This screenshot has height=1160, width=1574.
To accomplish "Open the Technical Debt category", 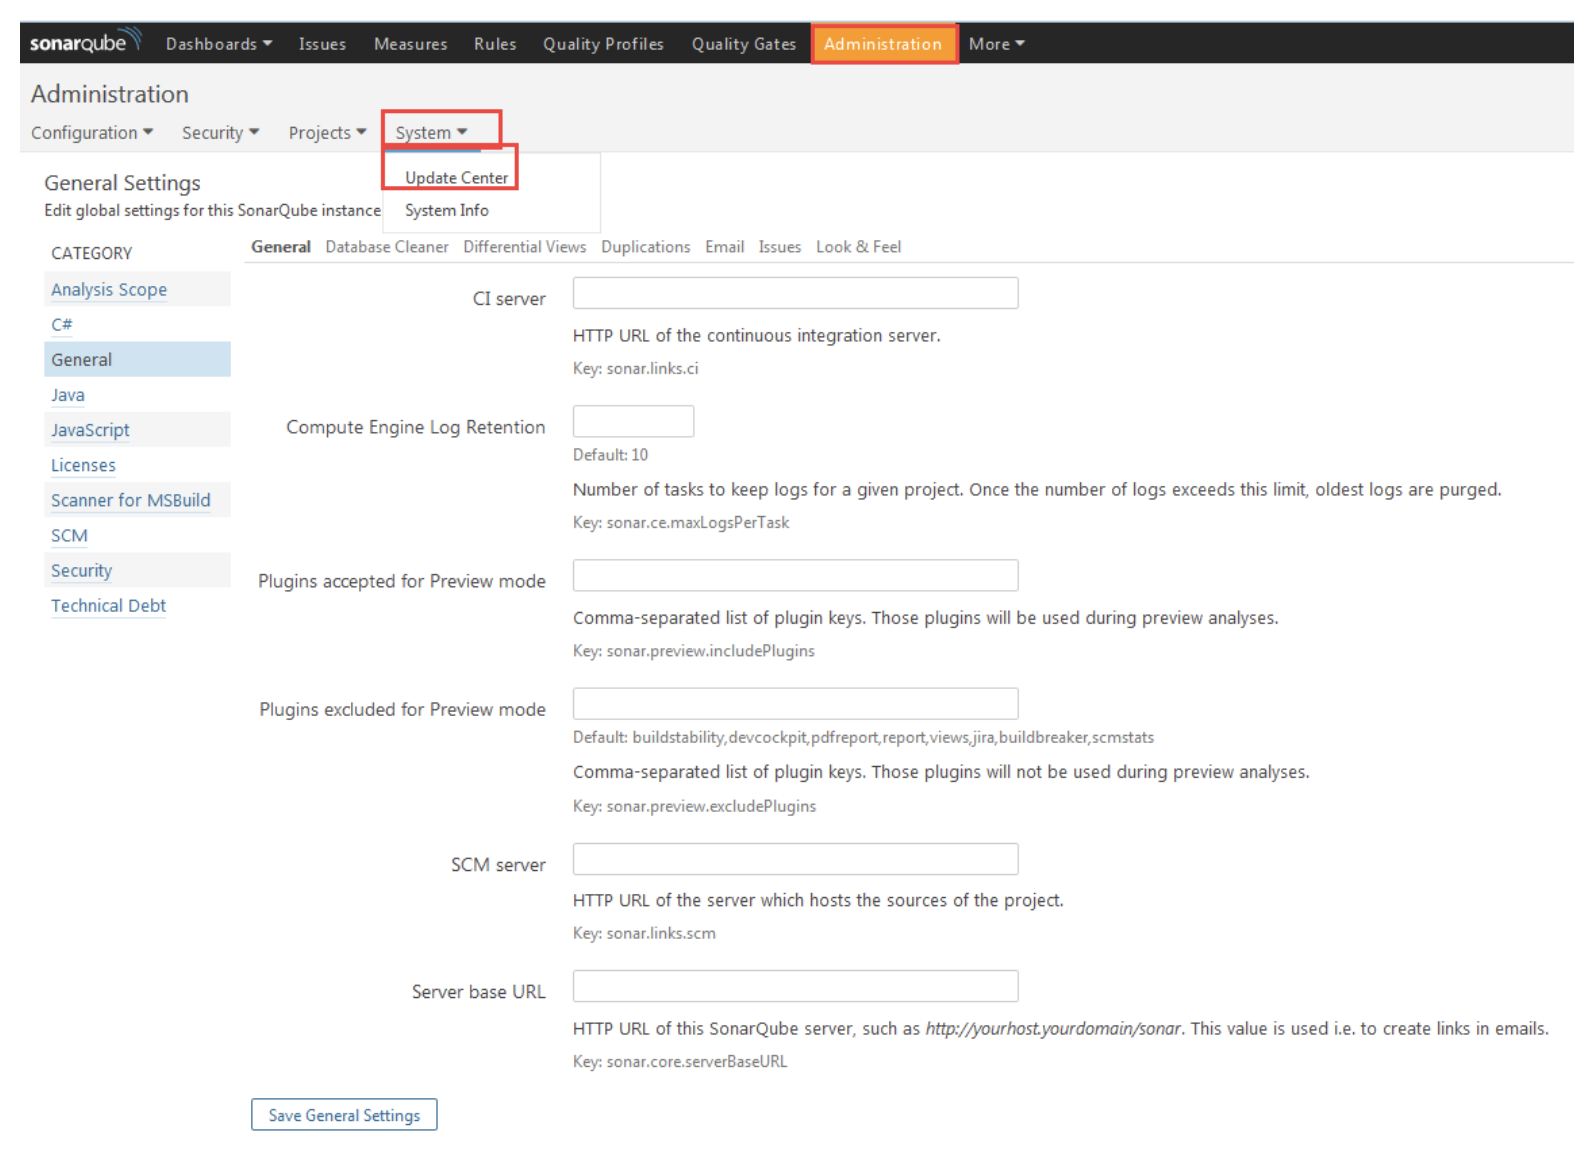I will coord(108,606).
